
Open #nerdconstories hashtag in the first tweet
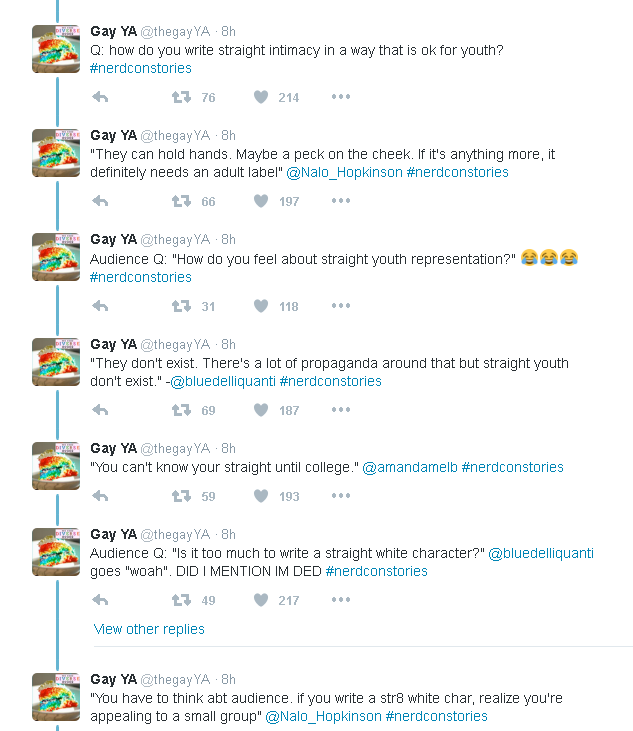tap(140, 68)
